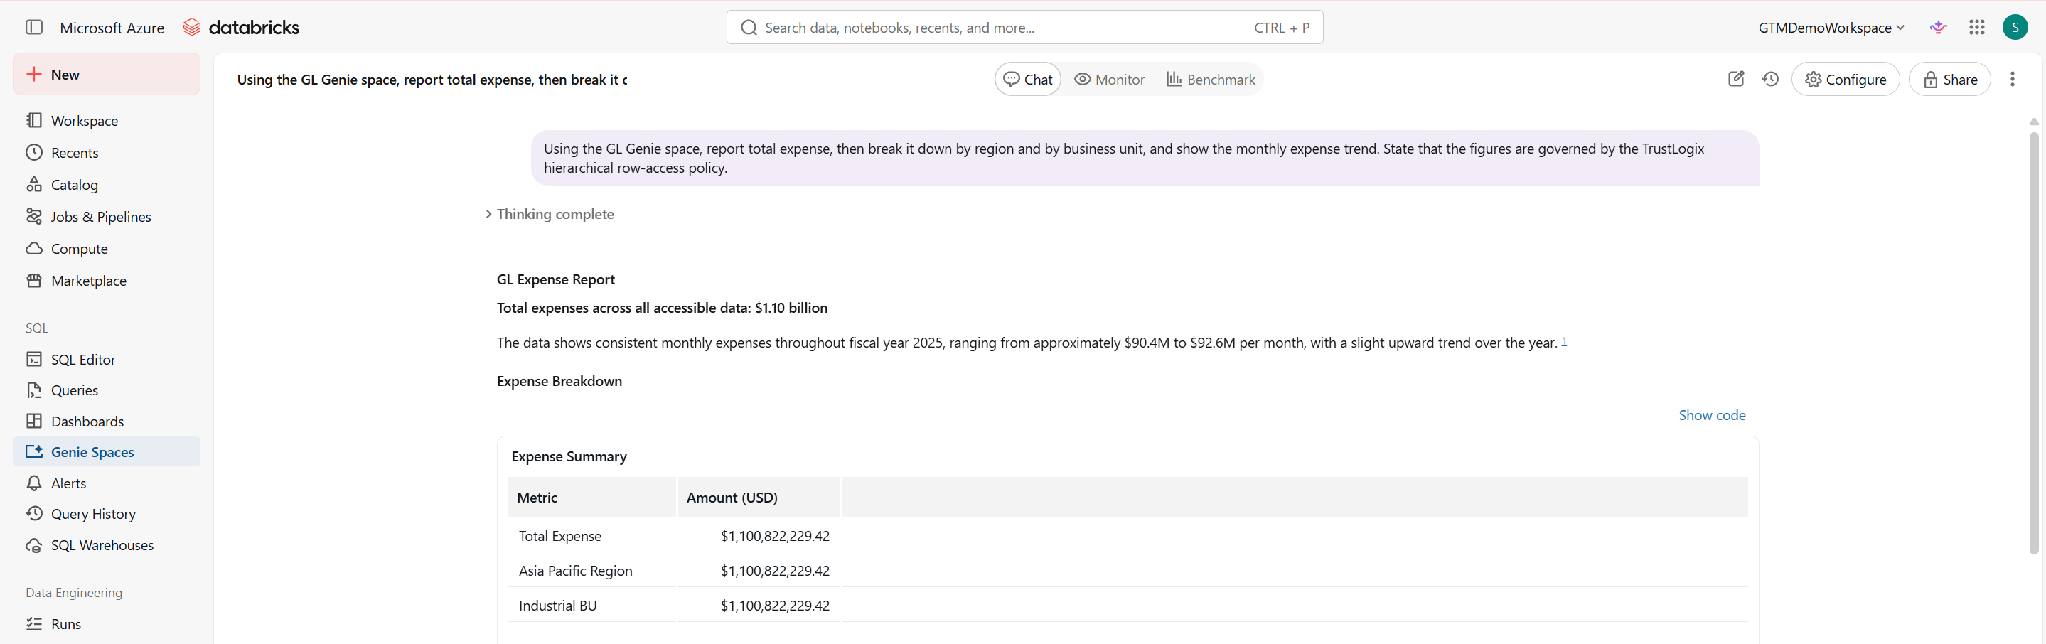Open Genie Spaces
The height and width of the screenshot is (644, 2046).
coord(107,452)
